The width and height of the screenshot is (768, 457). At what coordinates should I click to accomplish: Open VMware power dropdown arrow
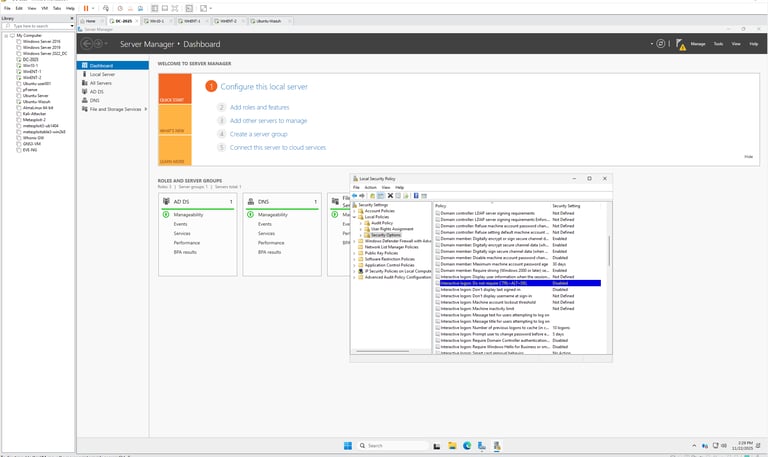click(93, 8)
